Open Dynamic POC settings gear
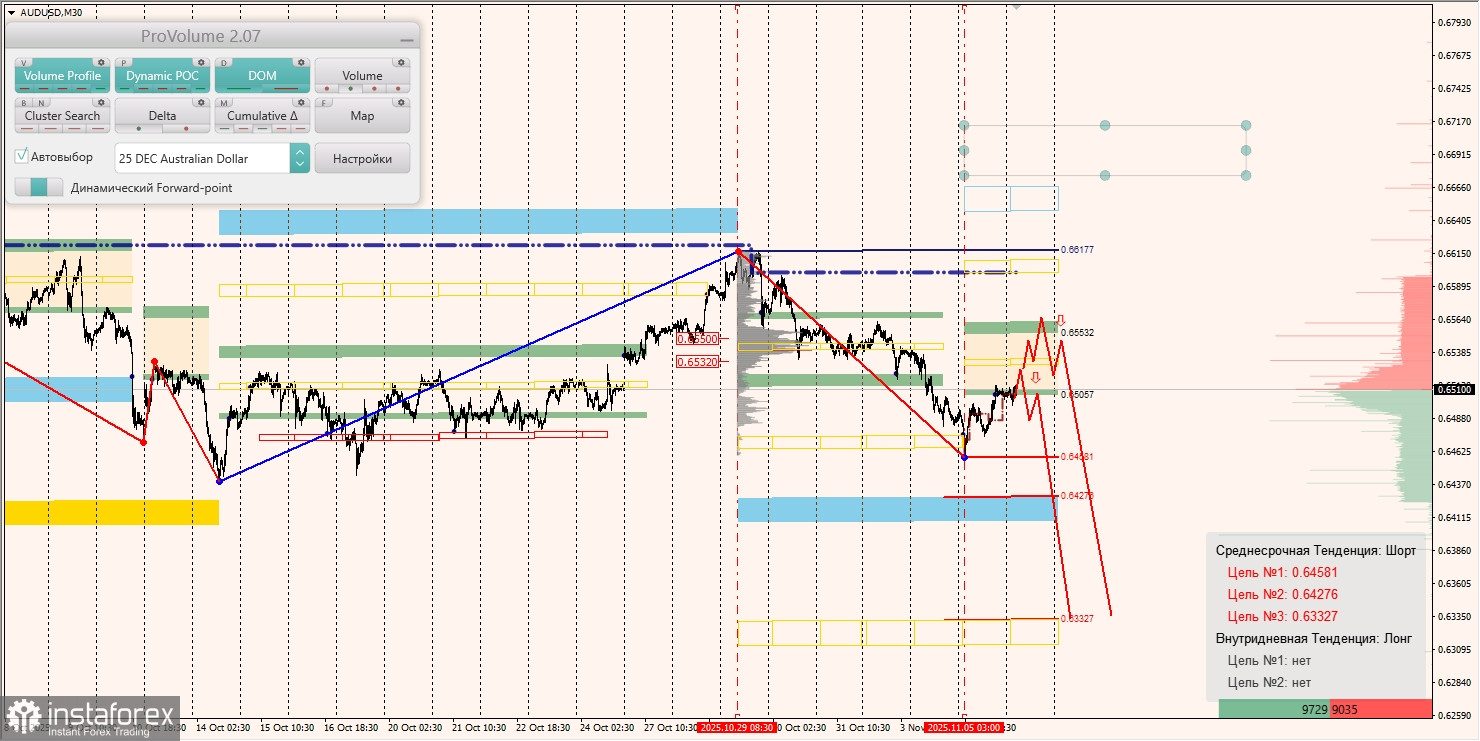Image resolution: width=1480 pixels, height=741 pixels. (x=201, y=62)
